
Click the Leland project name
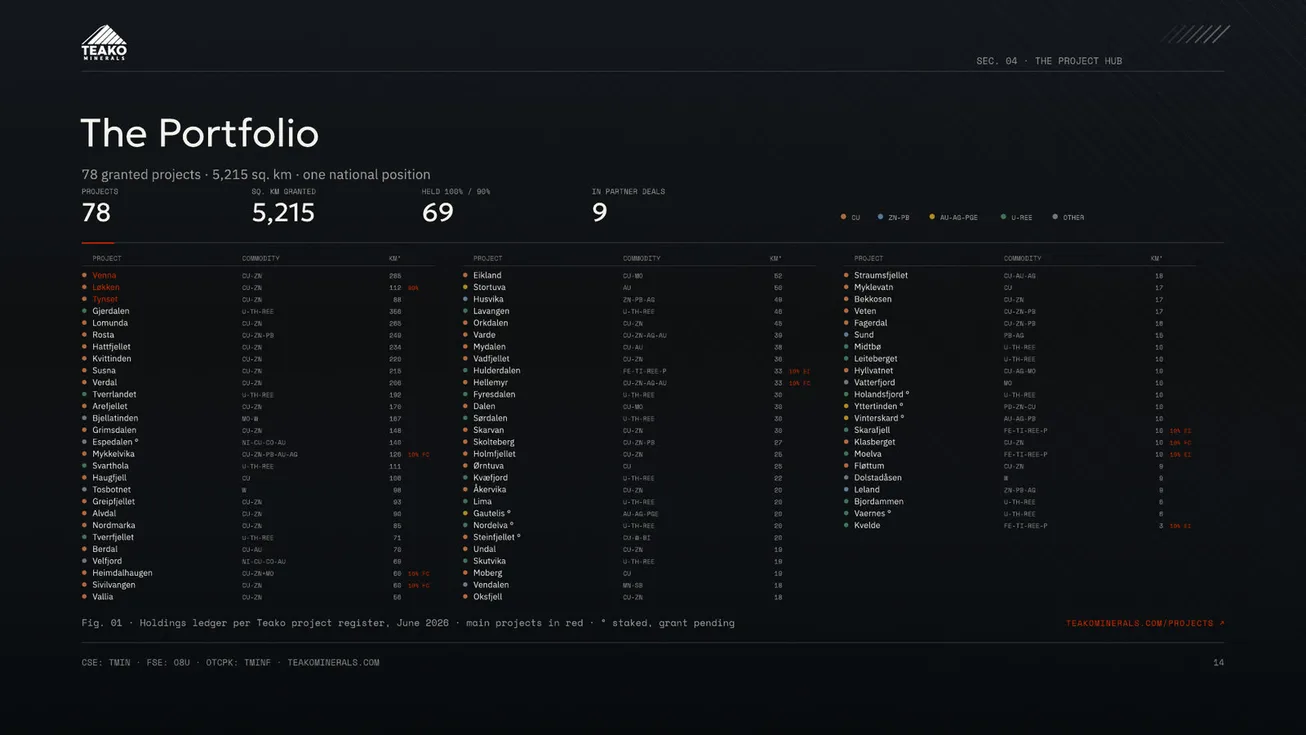(867, 490)
